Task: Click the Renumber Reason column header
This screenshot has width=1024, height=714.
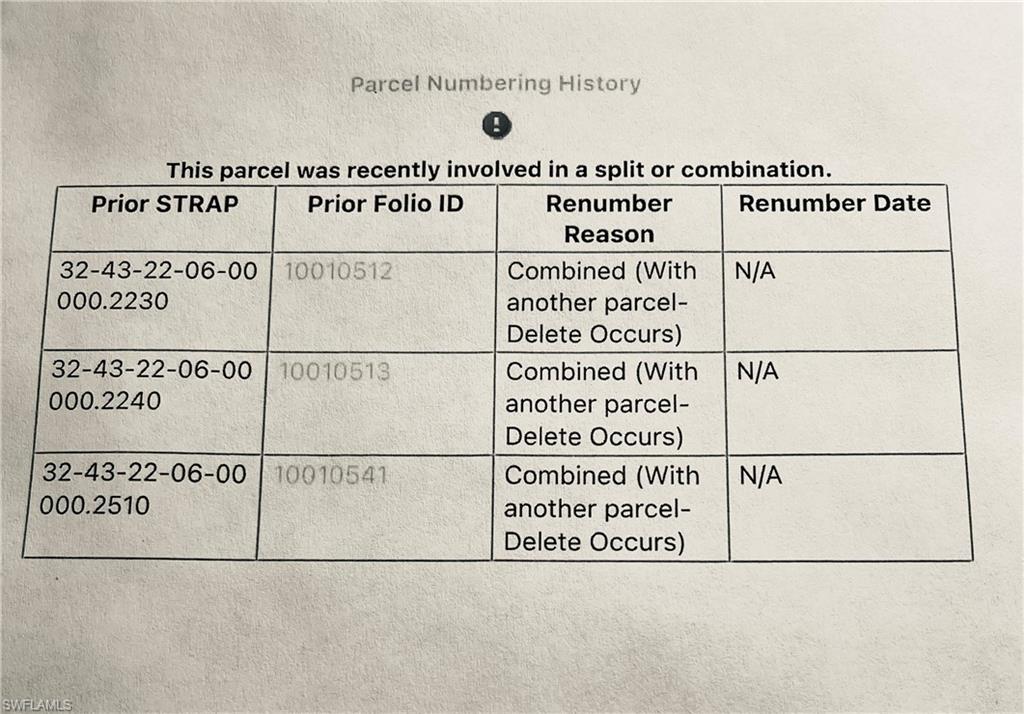Action: coord(608,219)
